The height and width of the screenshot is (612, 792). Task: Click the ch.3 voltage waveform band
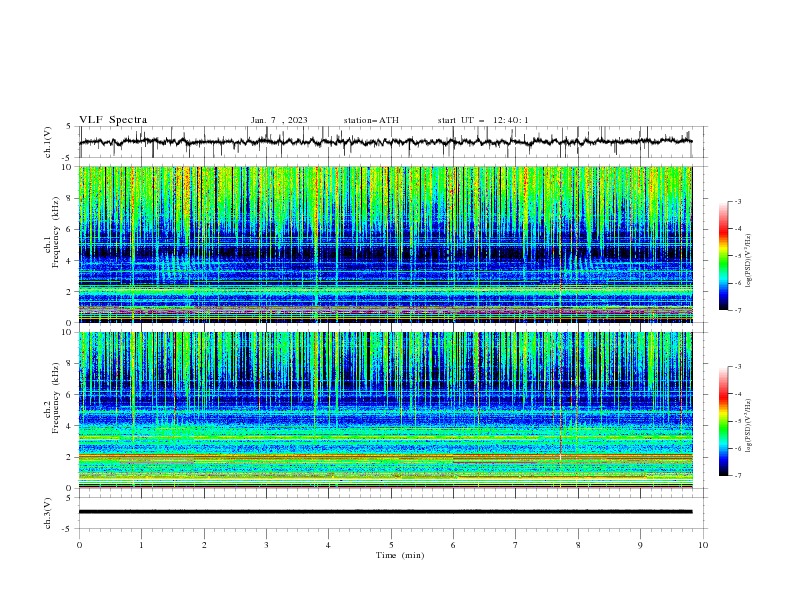pyautogui.click(x=385, y=512)
